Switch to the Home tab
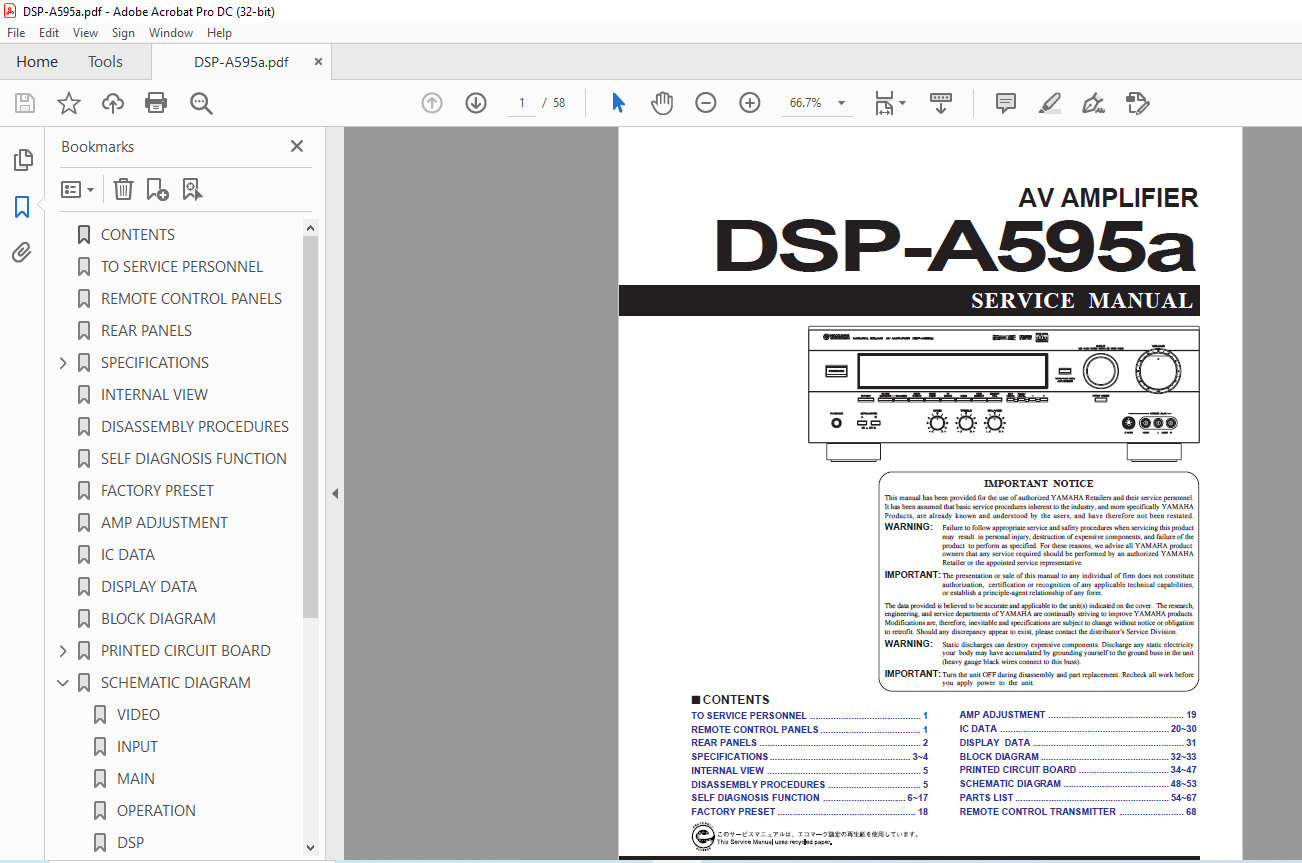Image resolution: width=1302 pixels, height=863 pixels. click(x=37, y=62)
